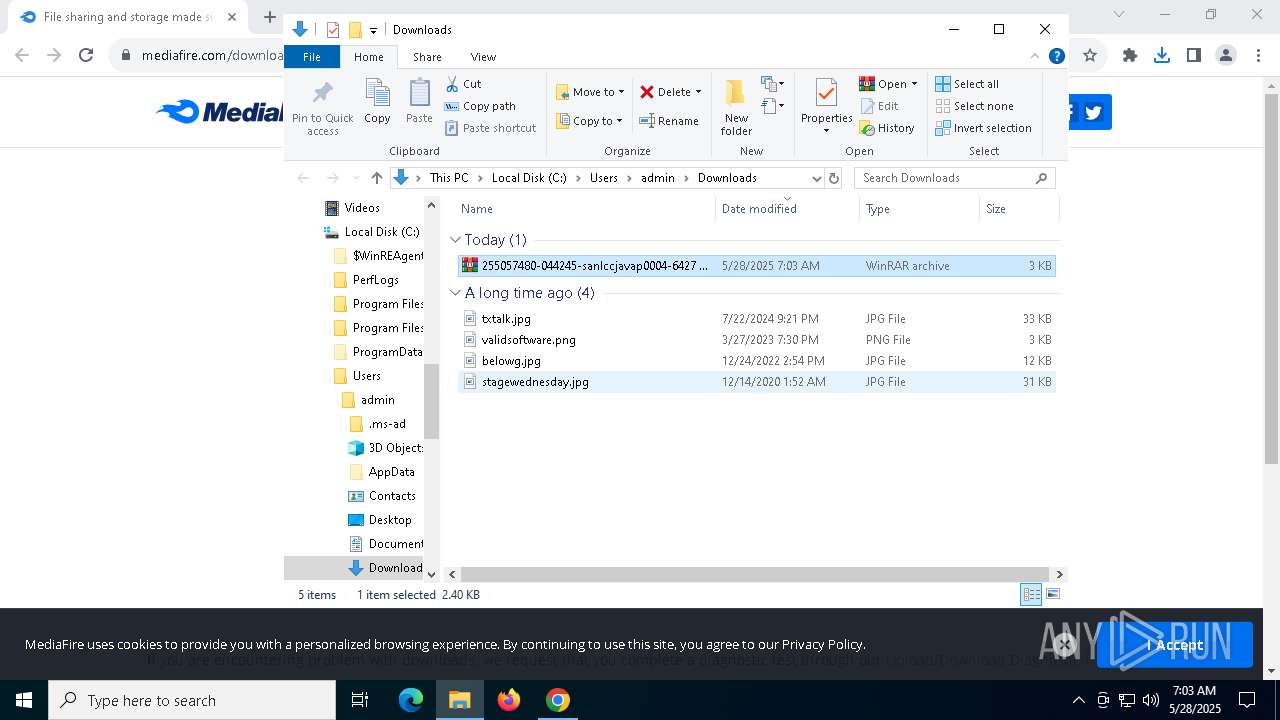The image size is (1280, 720).
Task: Open the Move to dropdown
Action: click(590, 92)
